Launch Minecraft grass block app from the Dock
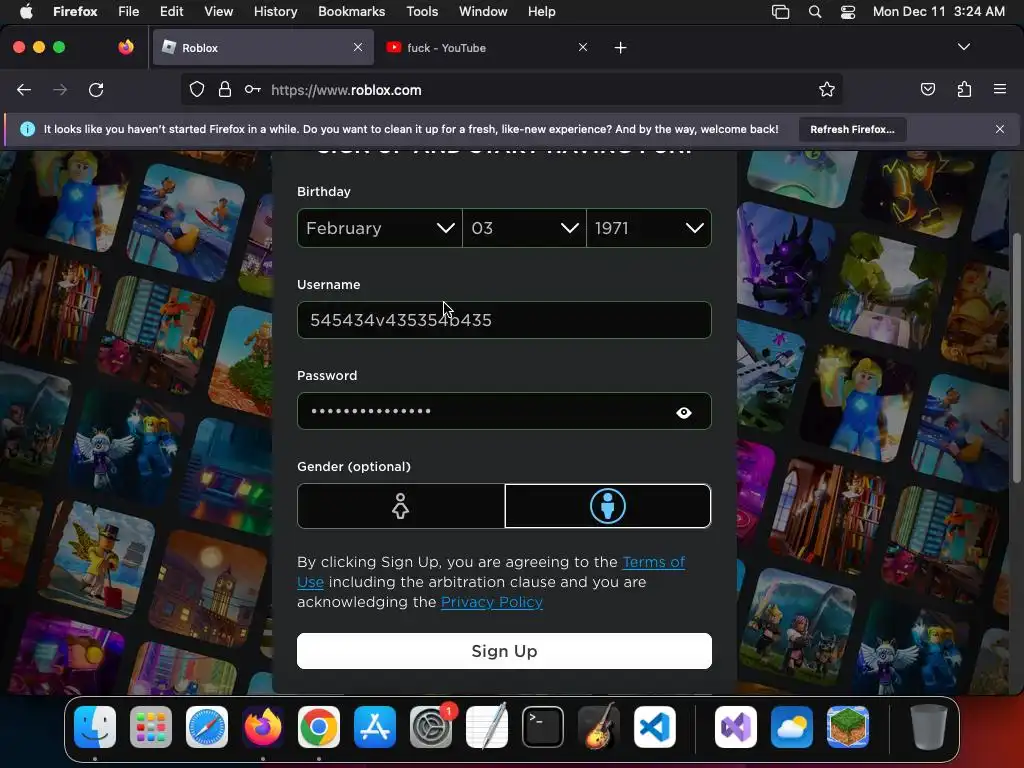 848,727
